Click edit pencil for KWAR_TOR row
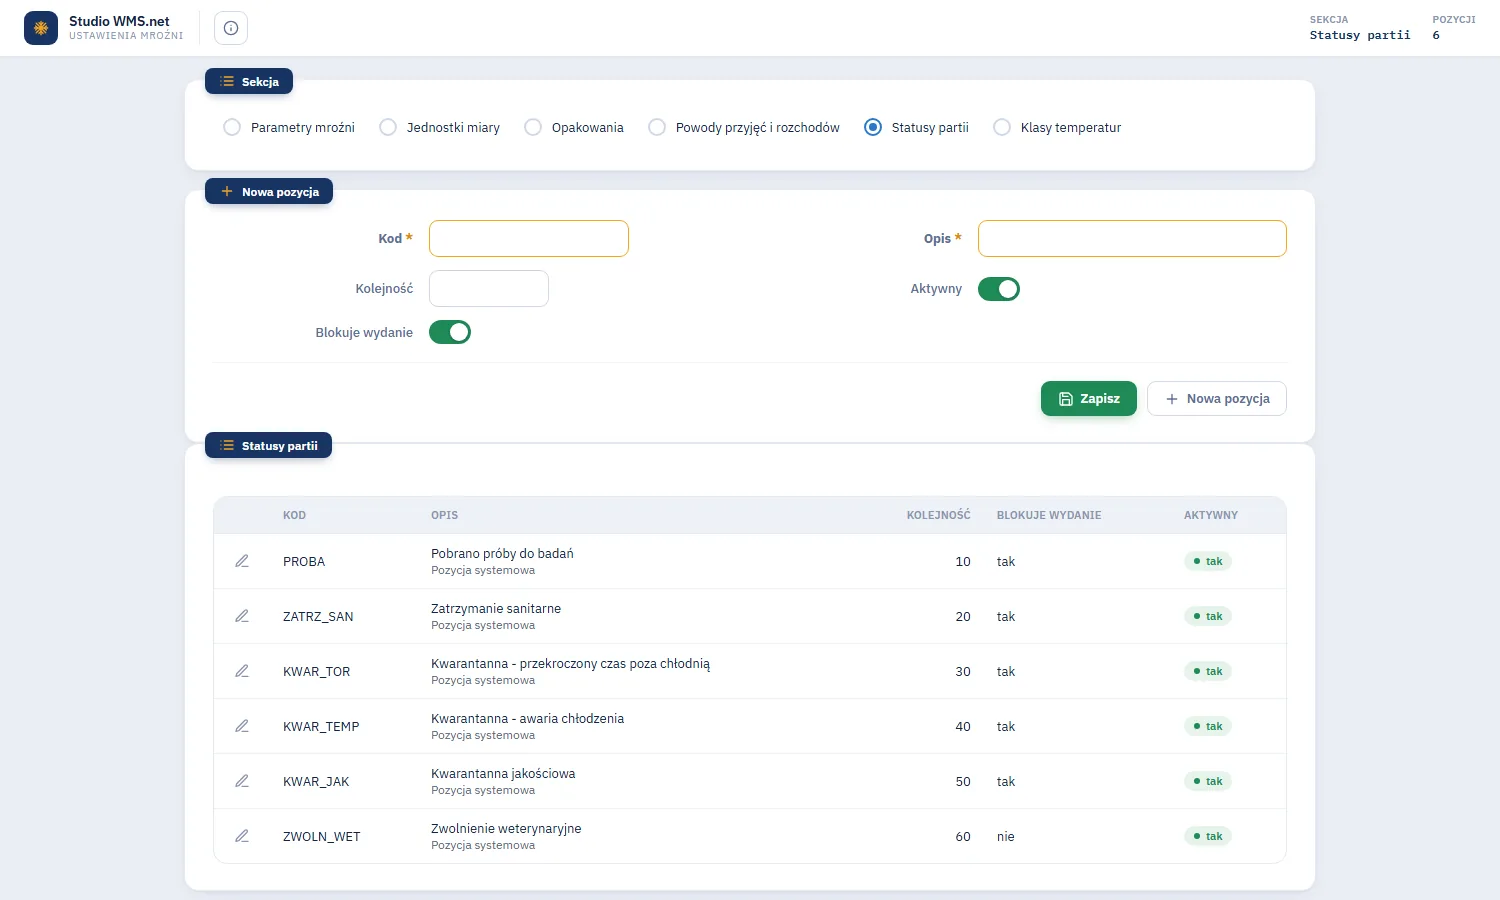Viewport: 1500px width, 900px height. (242, 671)
